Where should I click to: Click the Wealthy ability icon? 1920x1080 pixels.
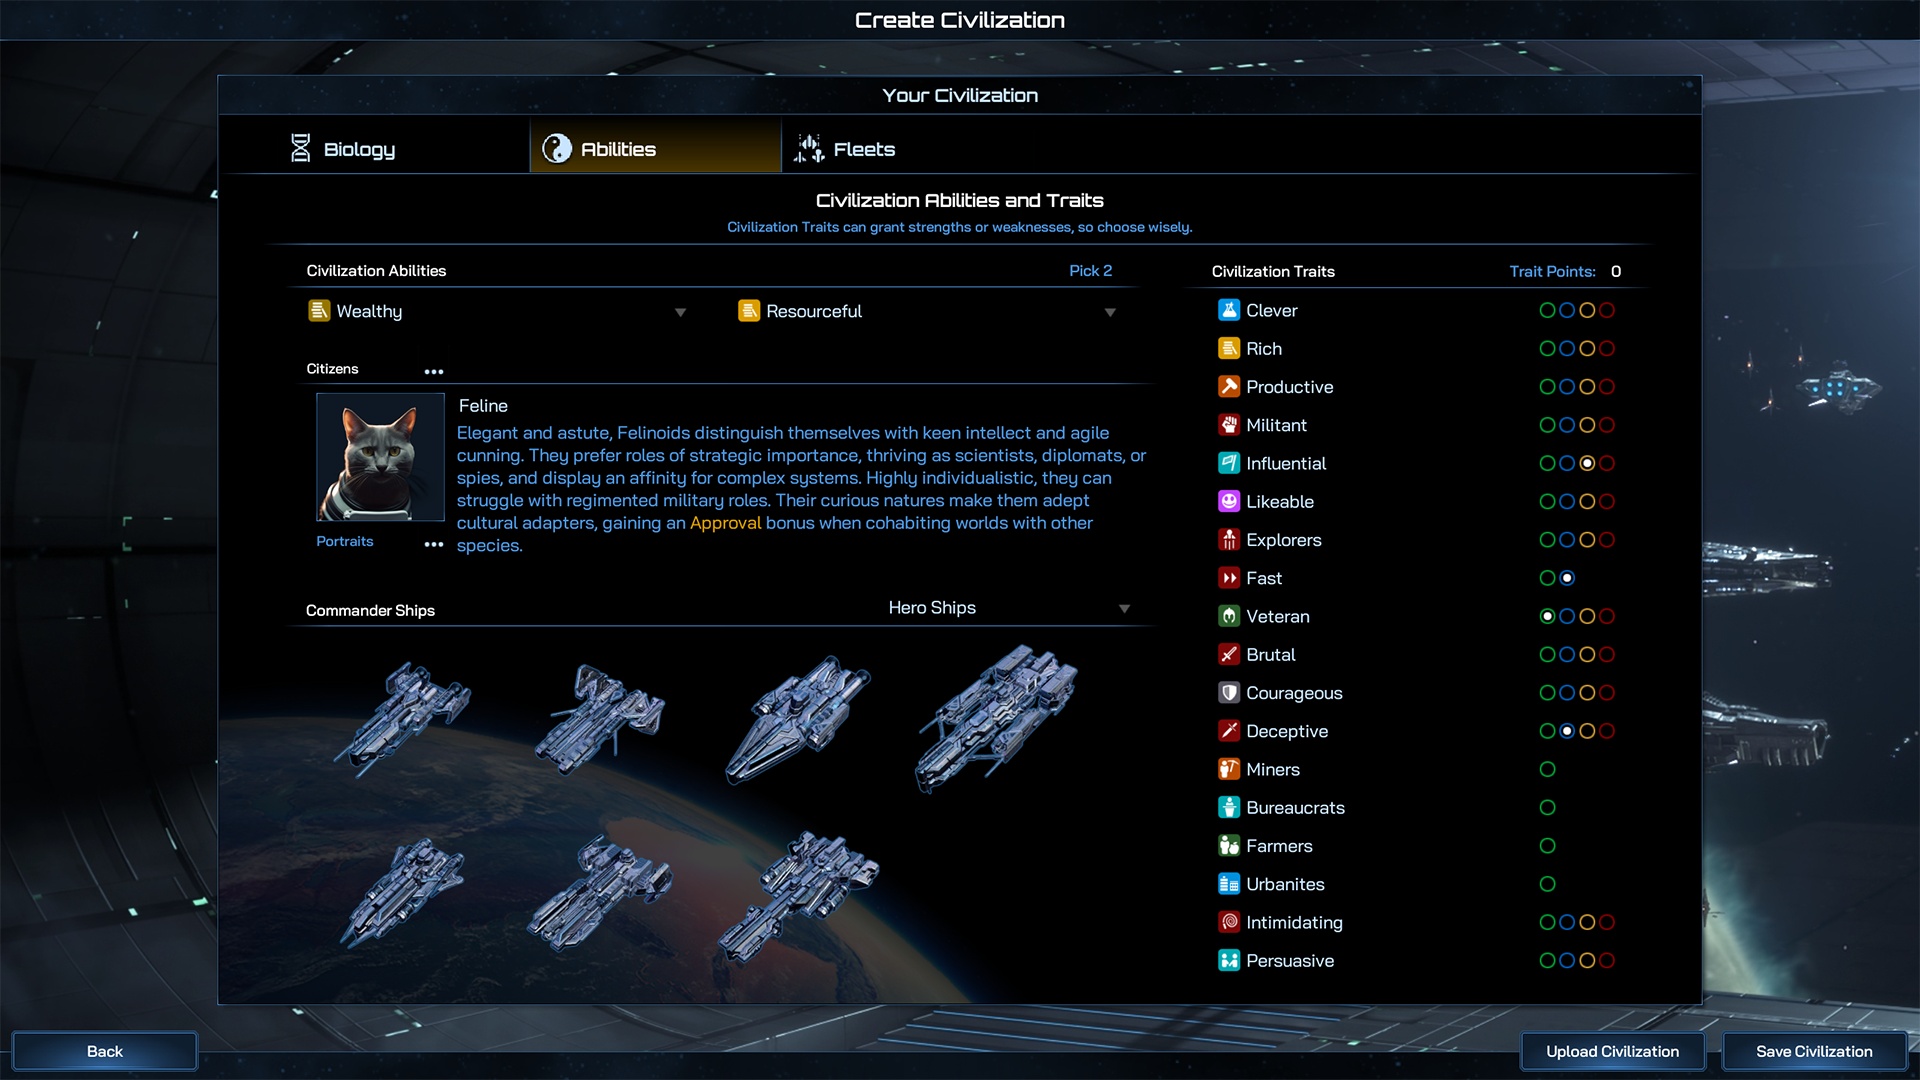click(319, 311)
